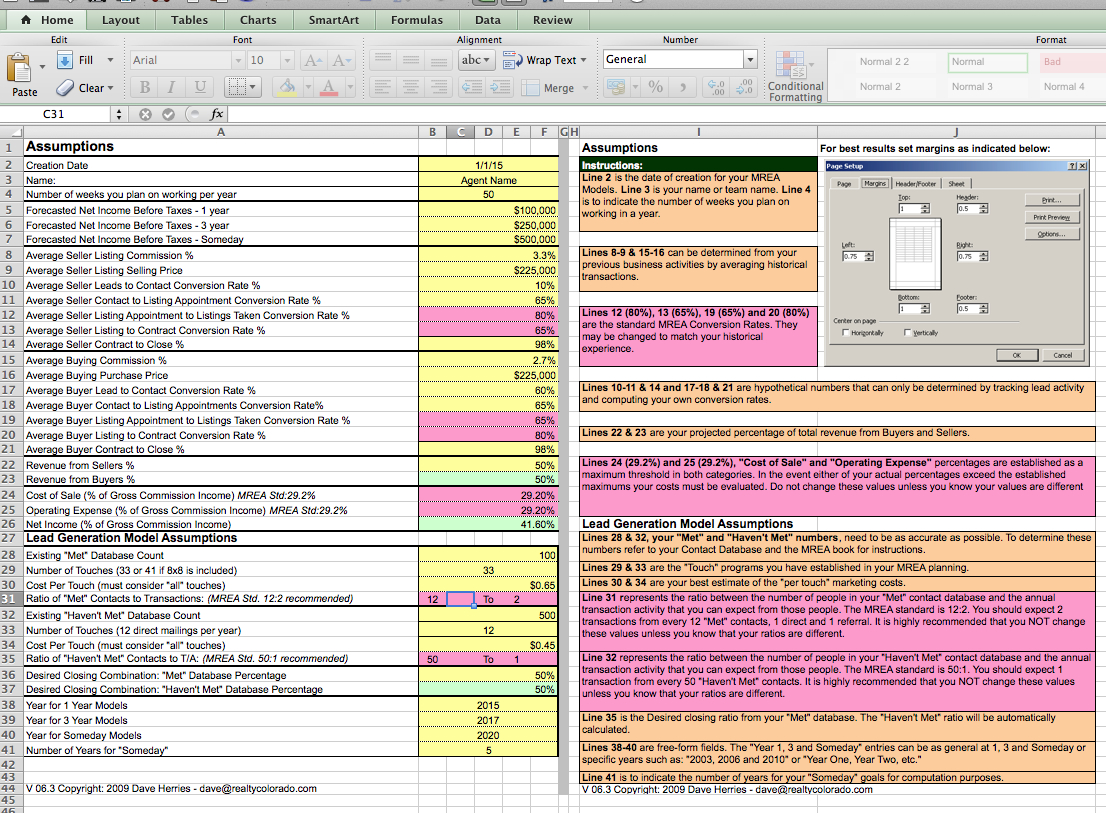Click the percent style icon

coord(656,88)
